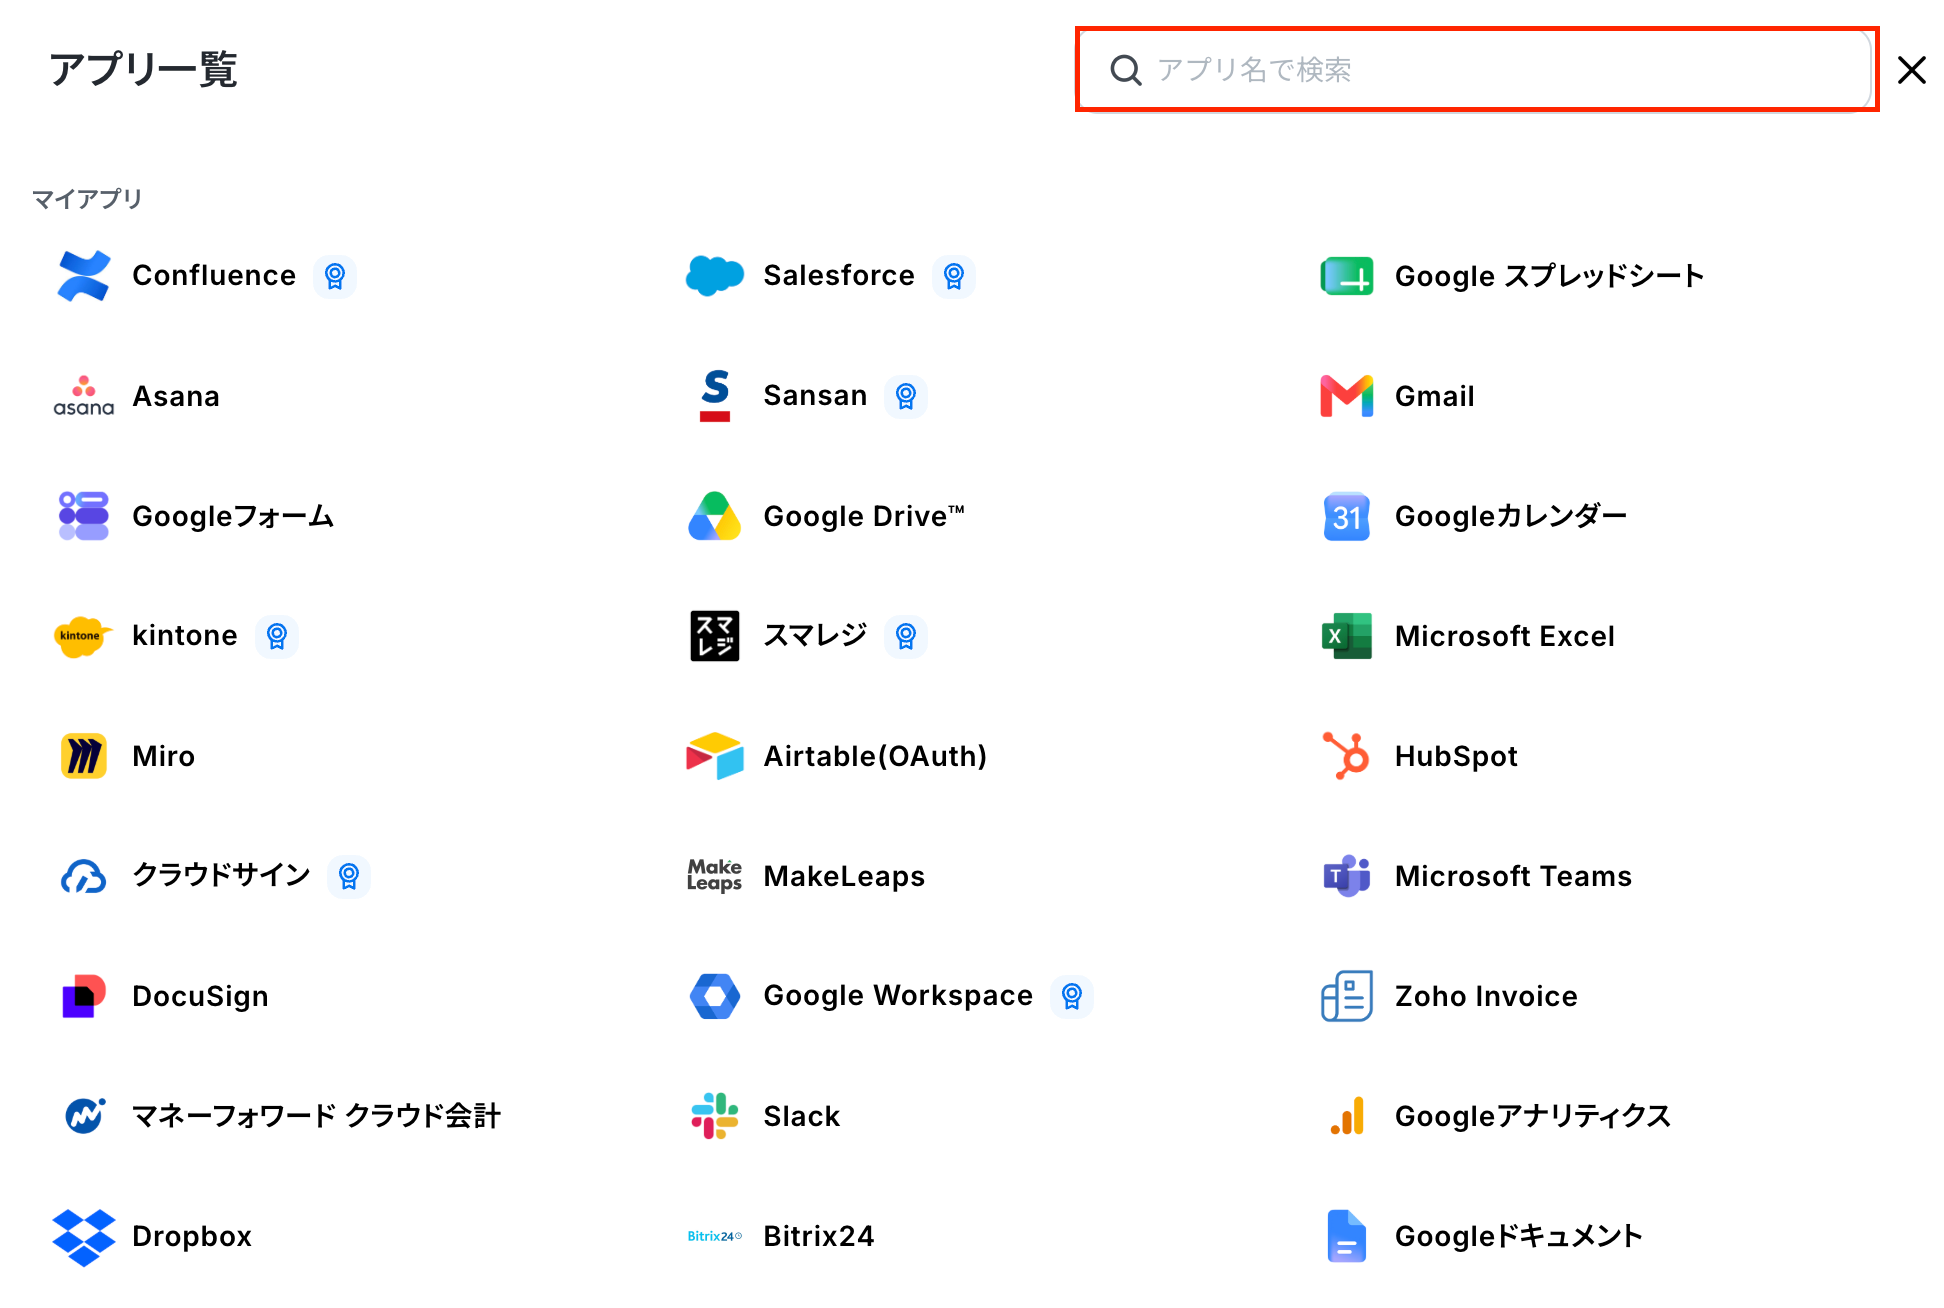
Task: Open the Googleフォーム icon
Action: [84, 516]
